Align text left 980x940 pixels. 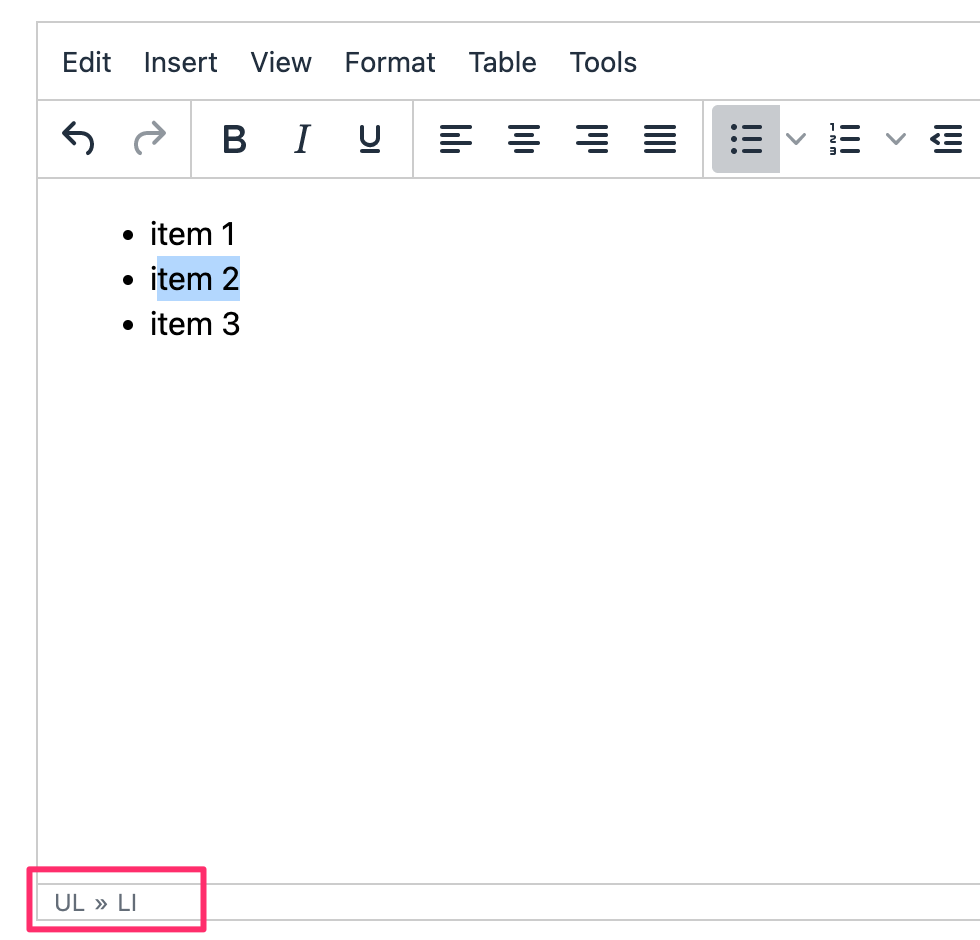[x=456, y=139]
